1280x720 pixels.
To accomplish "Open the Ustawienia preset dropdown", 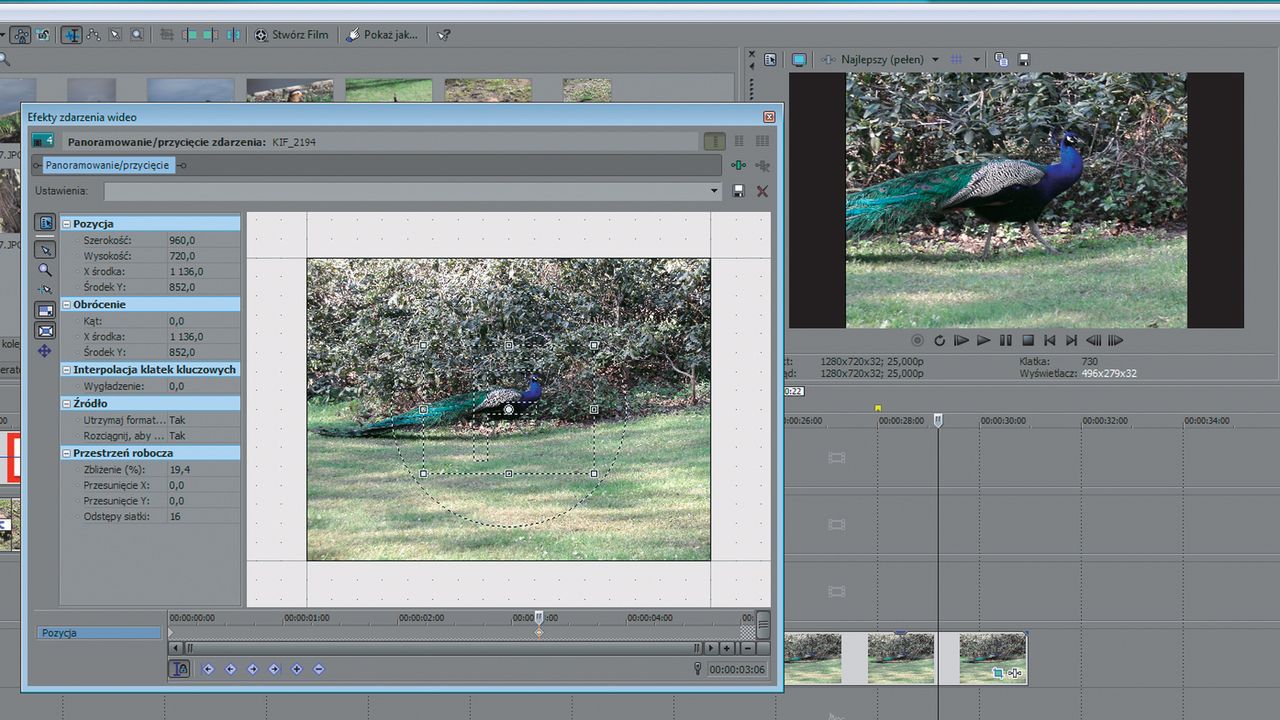I will pos(714,191).
